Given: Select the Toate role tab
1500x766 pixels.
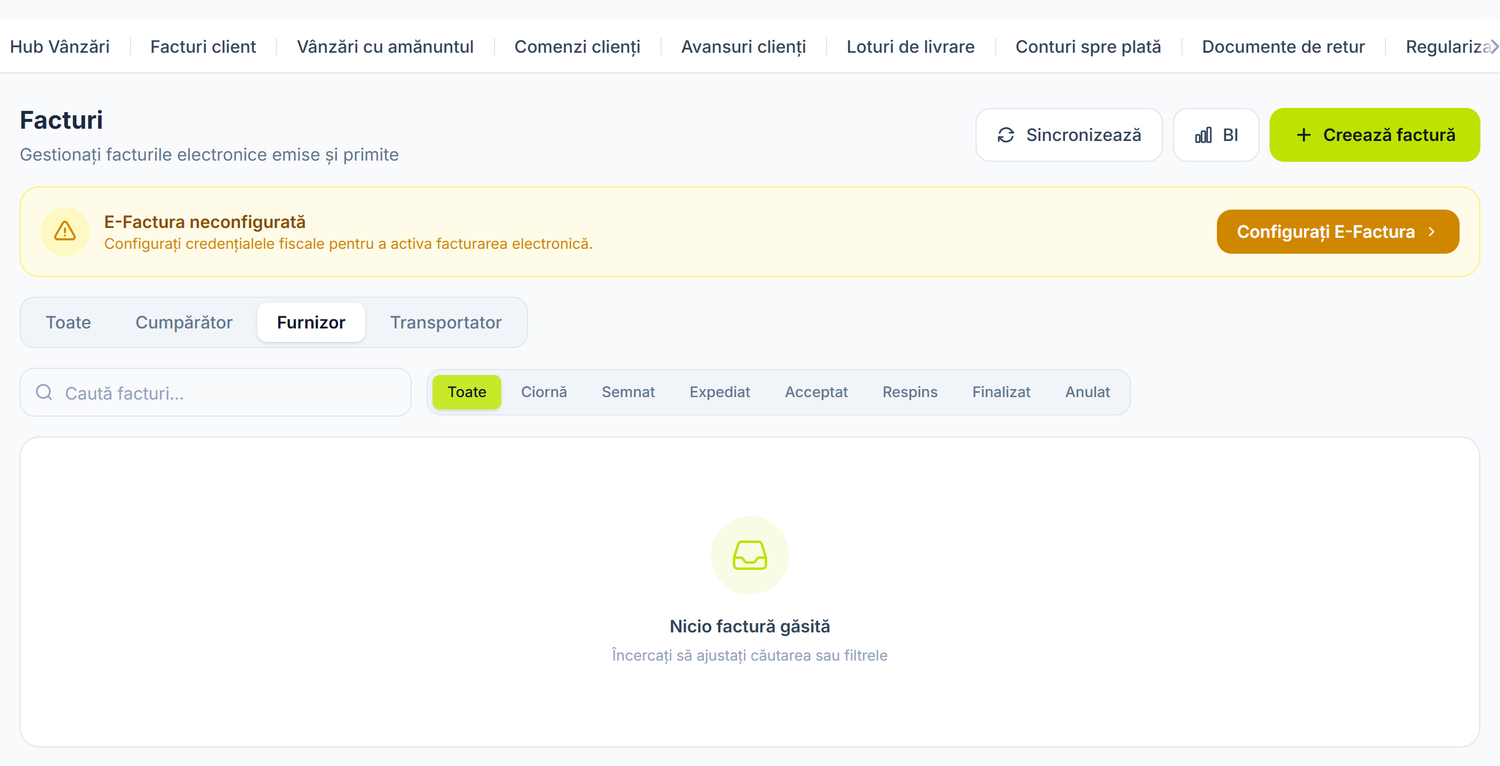Looking at the screenshot, I should pyautogui.click(x=68, y=322).
